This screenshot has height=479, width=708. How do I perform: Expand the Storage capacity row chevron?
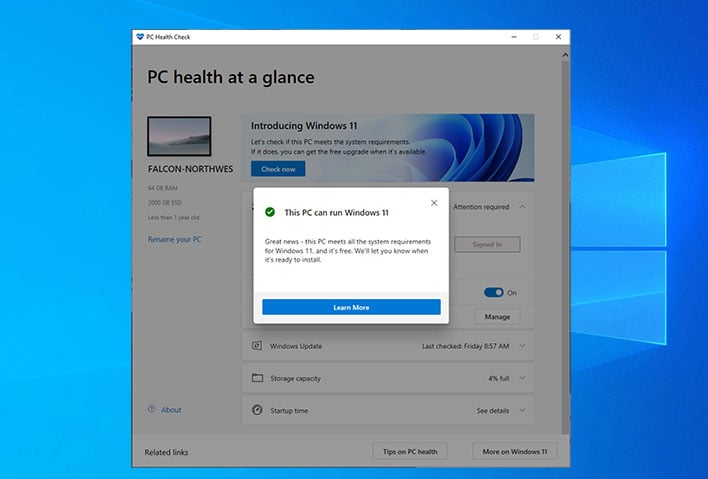click(522, 378)
